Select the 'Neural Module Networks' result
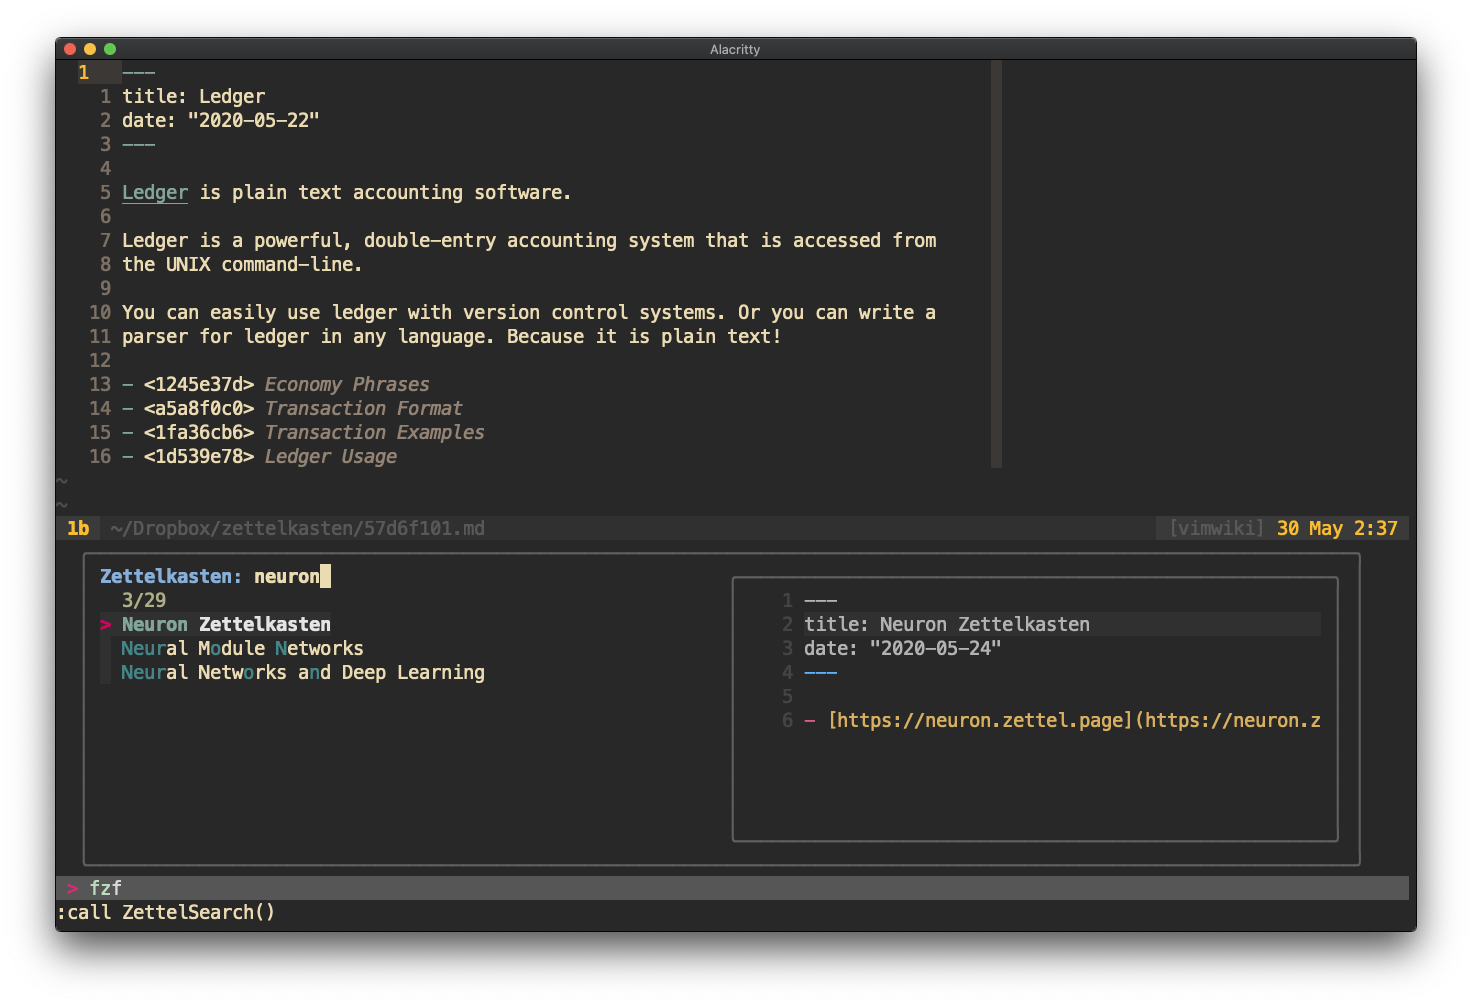This screenshot has height=1005, width=1472. [243, 649]
